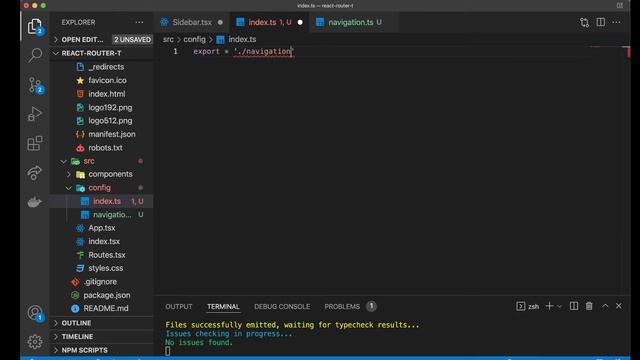Open package.json in the file tree
This screenshot has height=360, width=640.
(107, 295)
